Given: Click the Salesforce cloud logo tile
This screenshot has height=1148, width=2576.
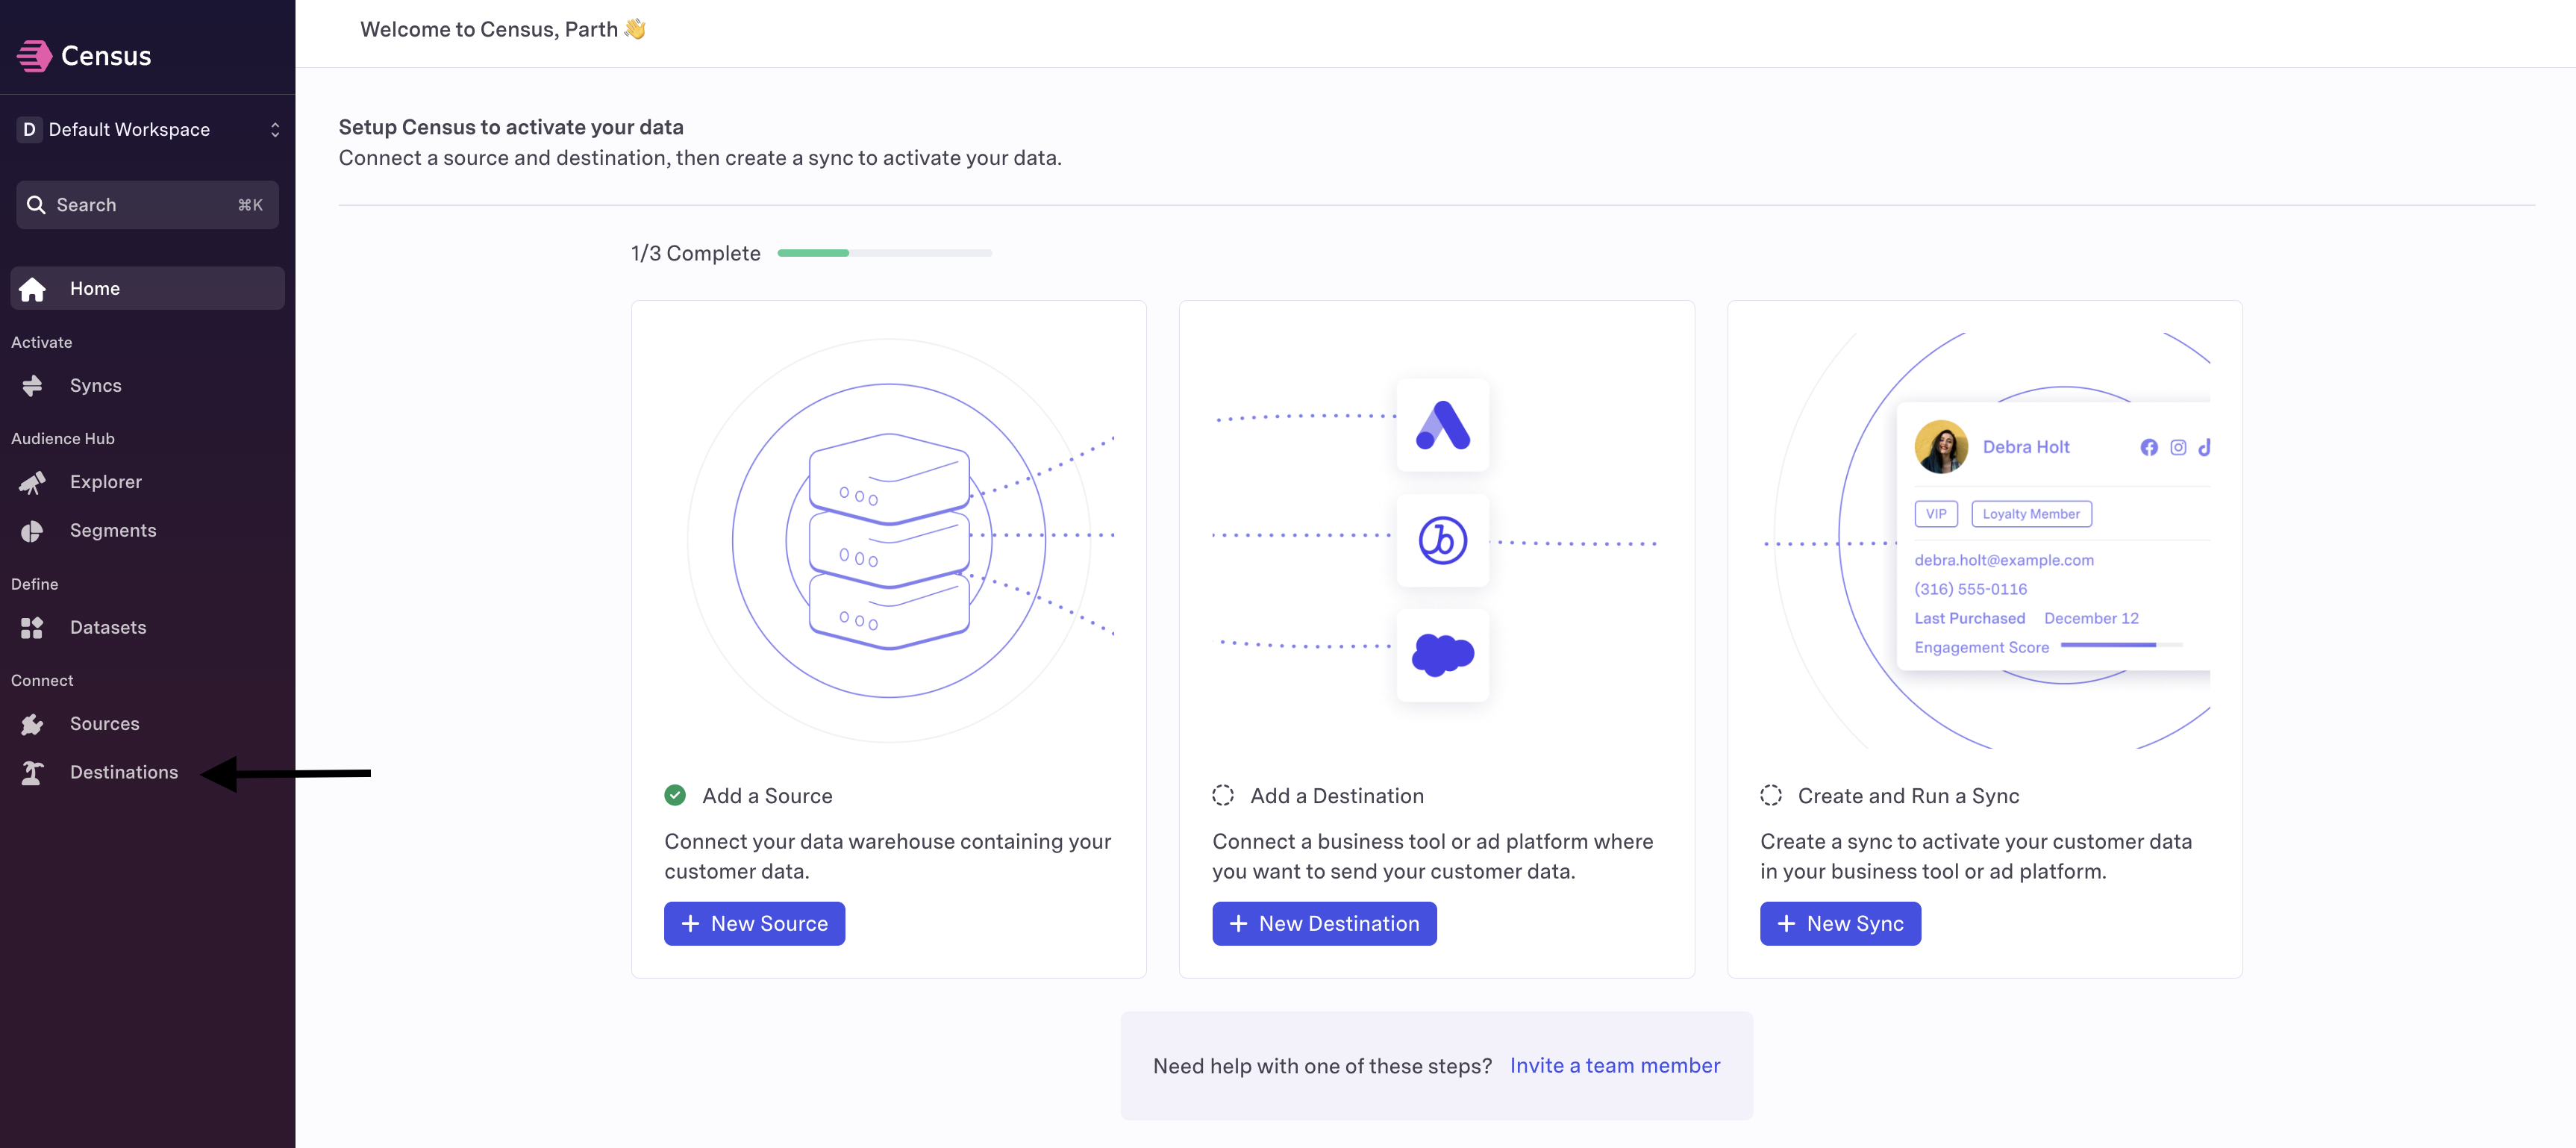Looking at the screenshot, I should point(1442,656).
